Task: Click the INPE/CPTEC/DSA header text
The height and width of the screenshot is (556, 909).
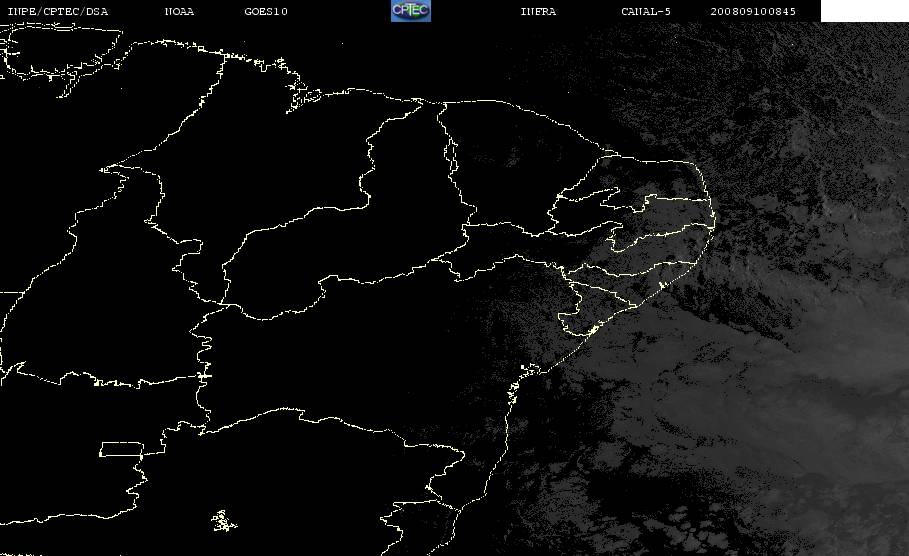Action: [57, 12]
